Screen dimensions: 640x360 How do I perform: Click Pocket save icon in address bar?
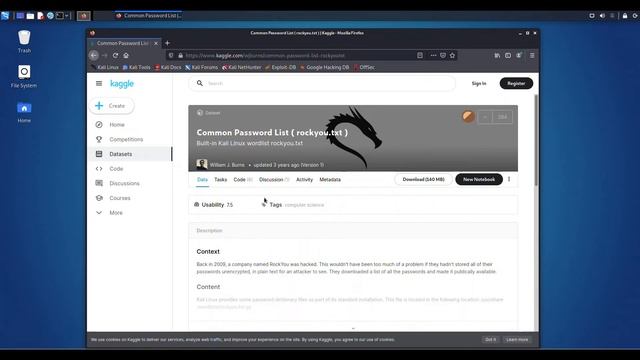click(x=443, y=55)
